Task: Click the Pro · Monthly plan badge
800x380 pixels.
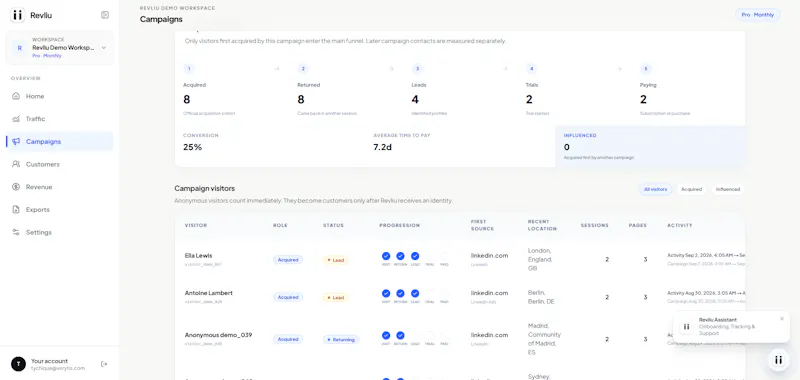Action: (758, 15)
